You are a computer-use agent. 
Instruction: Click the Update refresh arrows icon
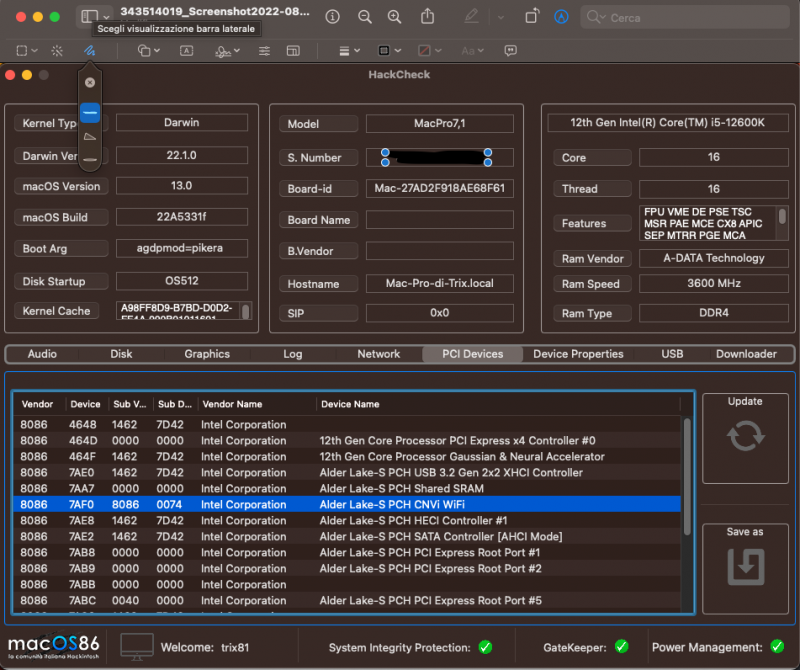(x=745, y=436)
